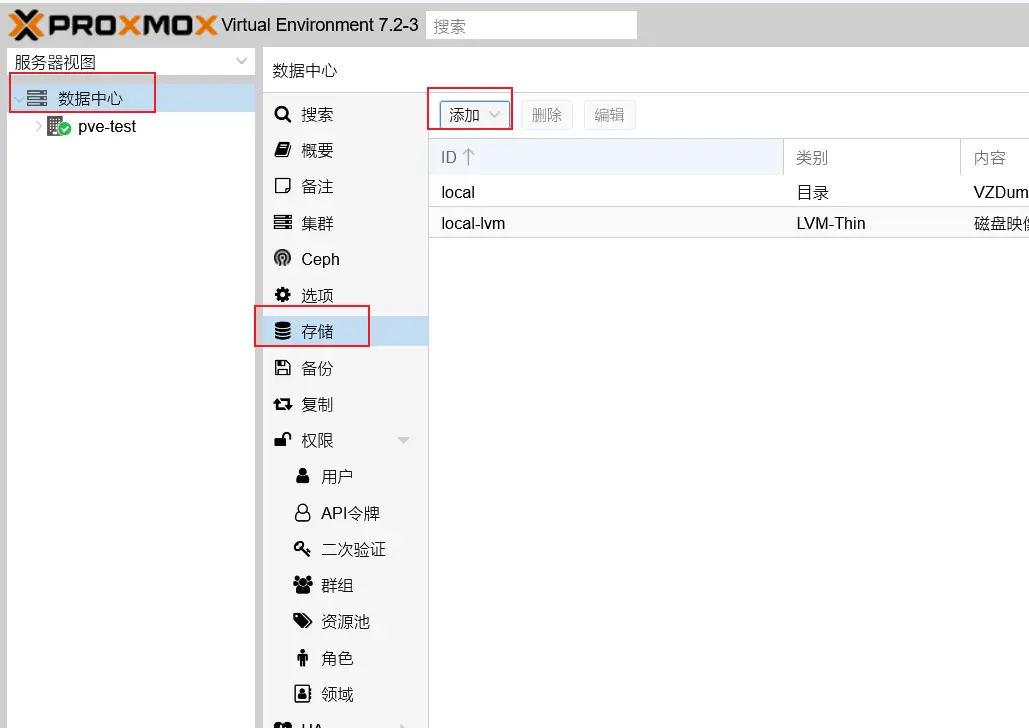1029x728 pixels.
Task: Click the note icon for 备注
Action: pyautogui.click(x=283, y=187)
